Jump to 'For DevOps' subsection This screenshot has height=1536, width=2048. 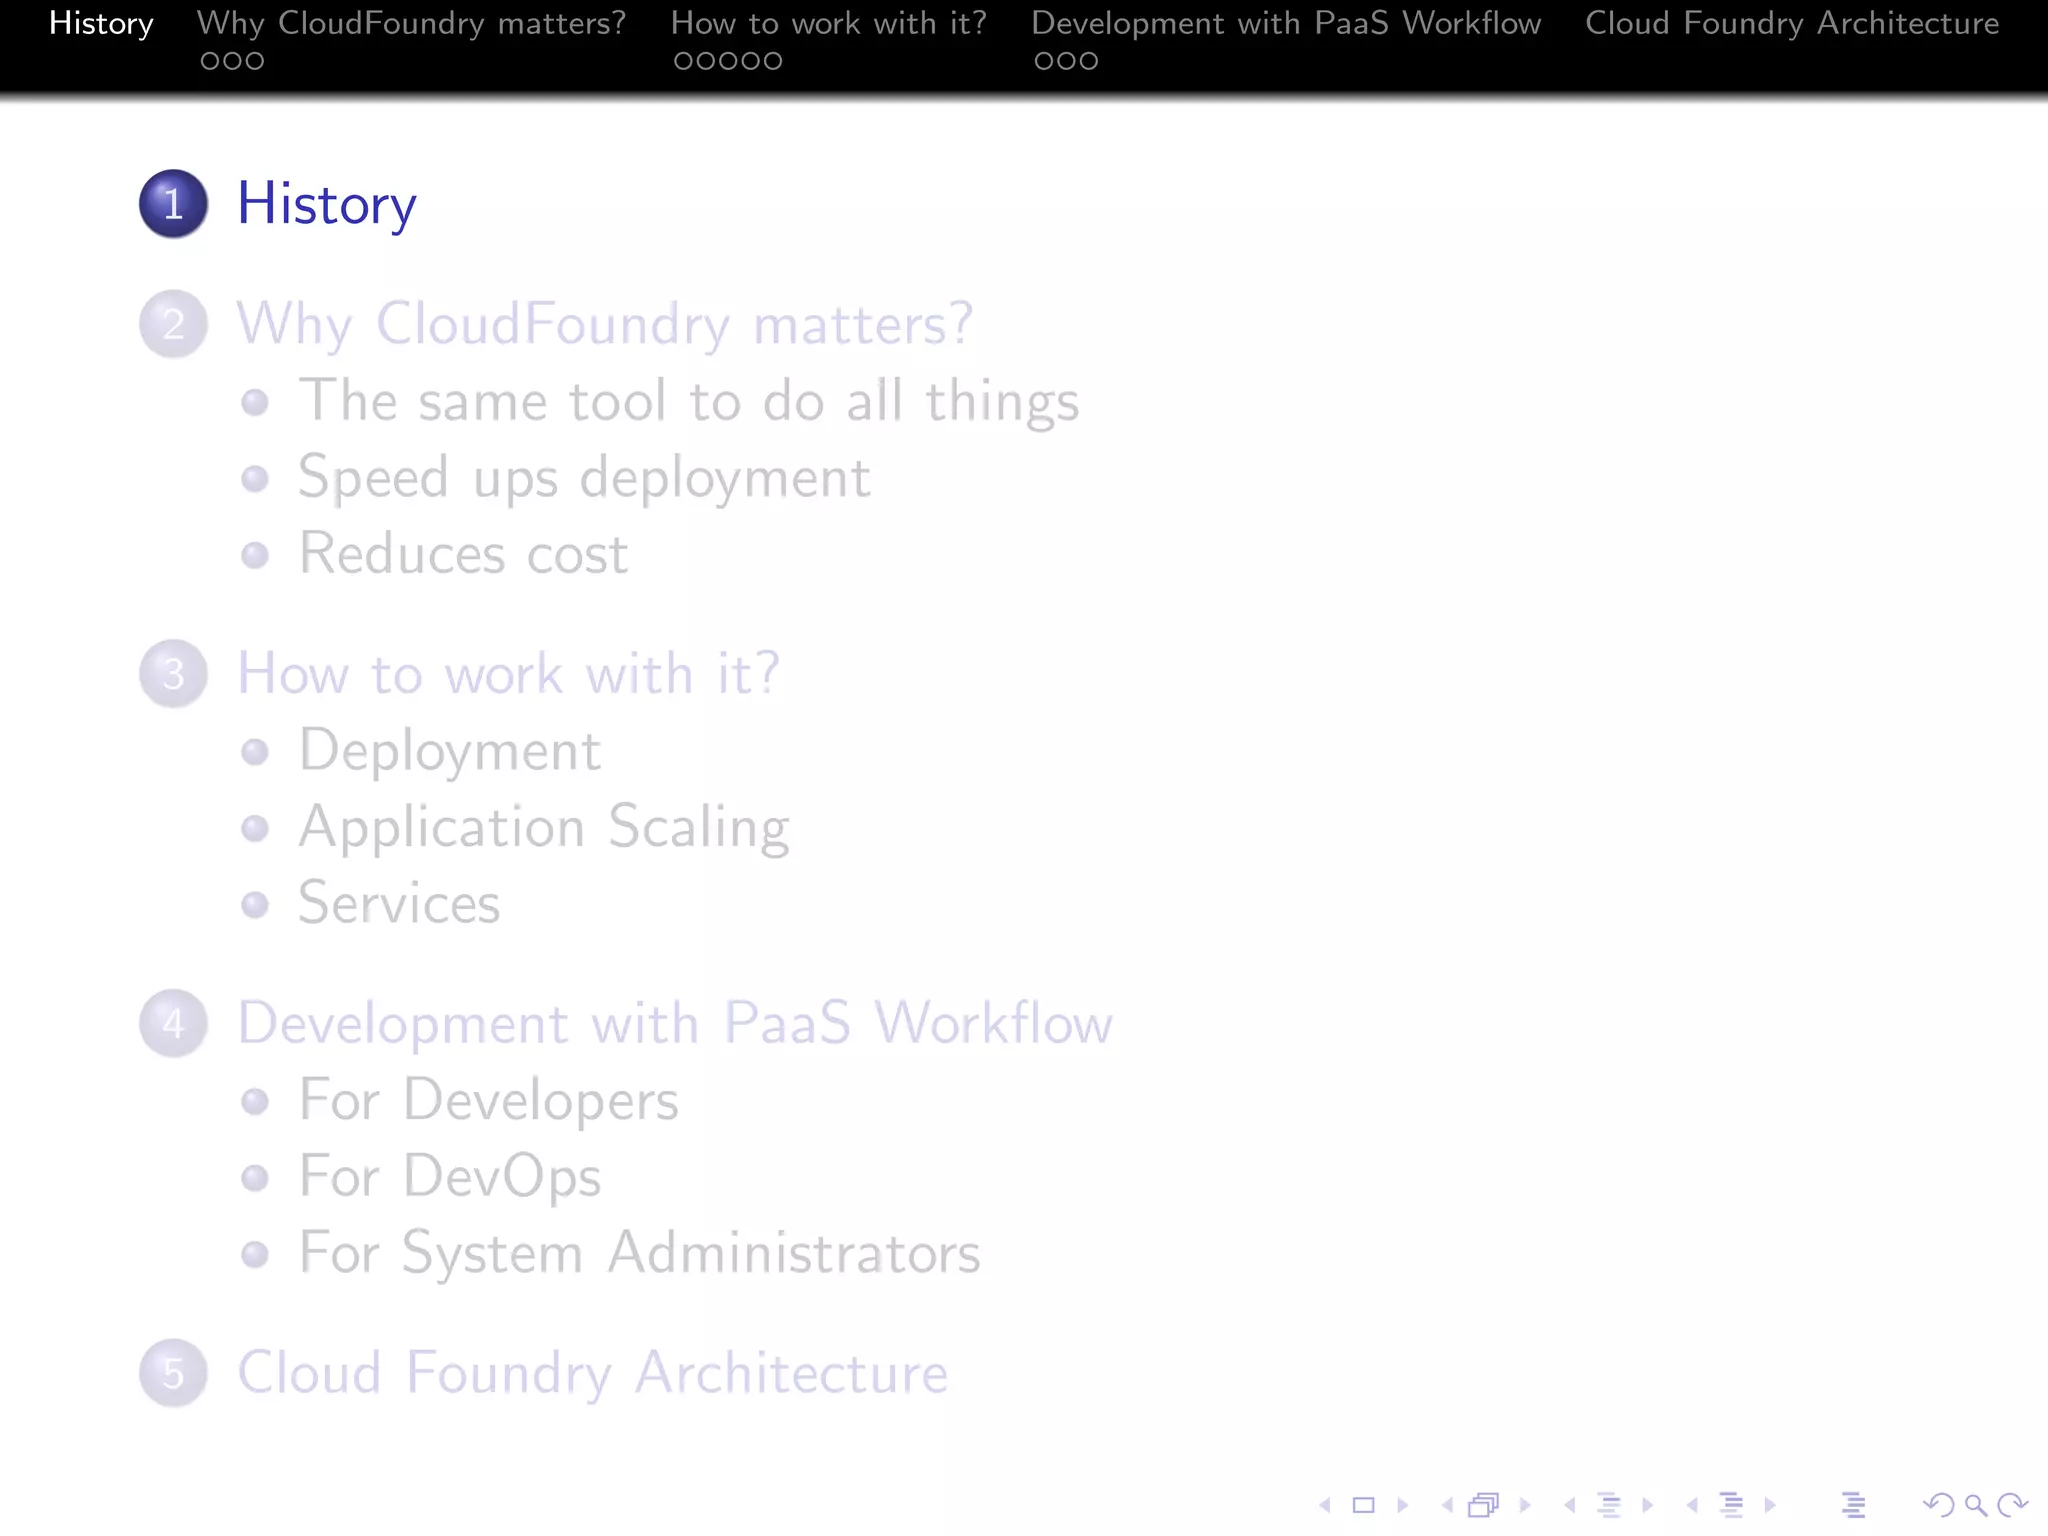tap(450, 1177)
